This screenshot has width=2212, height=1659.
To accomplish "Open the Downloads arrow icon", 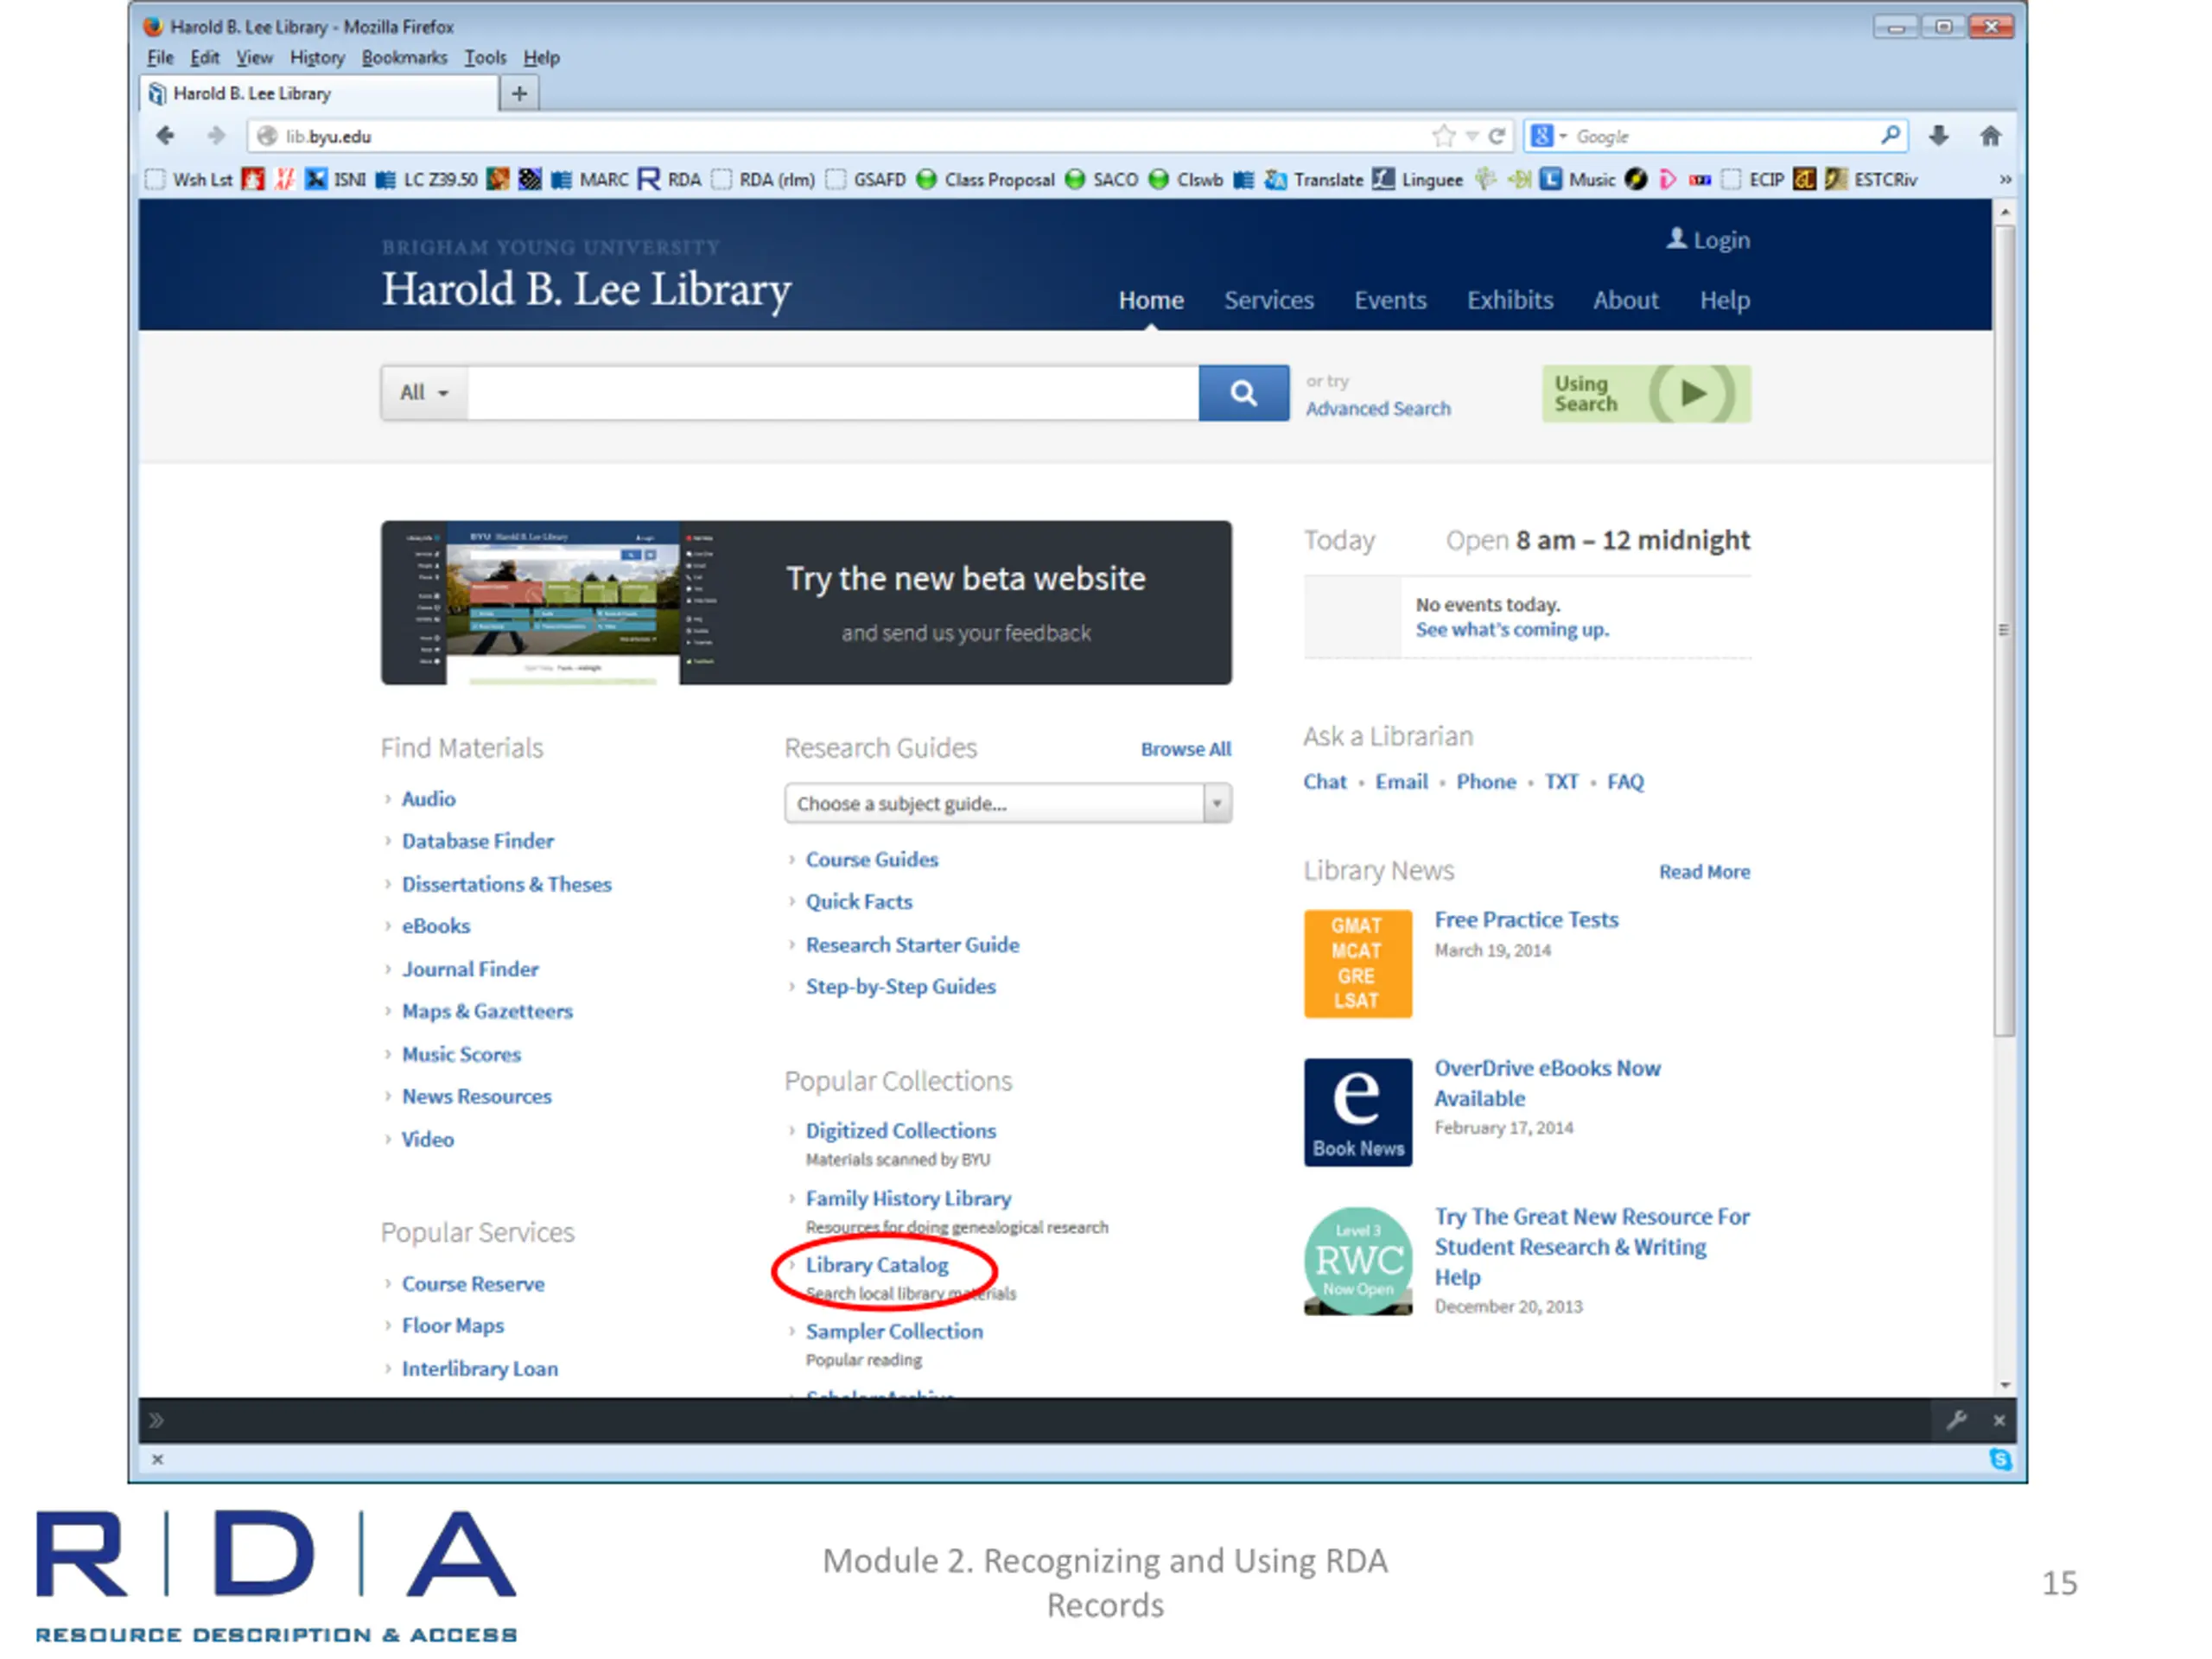I will (x=1938, y=136).
